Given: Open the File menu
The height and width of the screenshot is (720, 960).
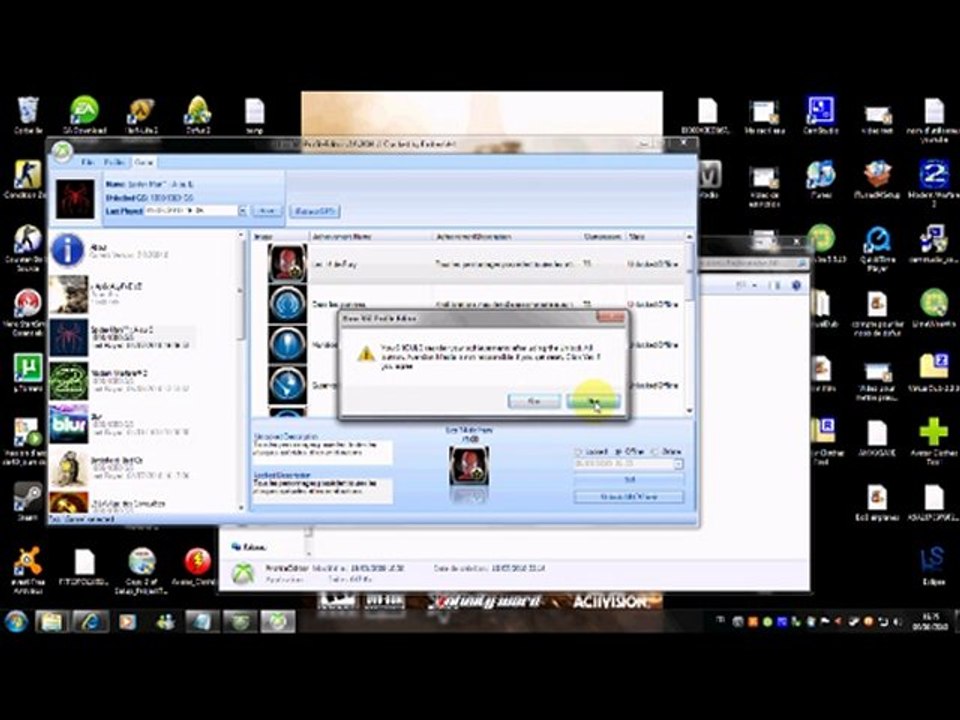Looking at the screenshot, I should click(x=88, y=162).
